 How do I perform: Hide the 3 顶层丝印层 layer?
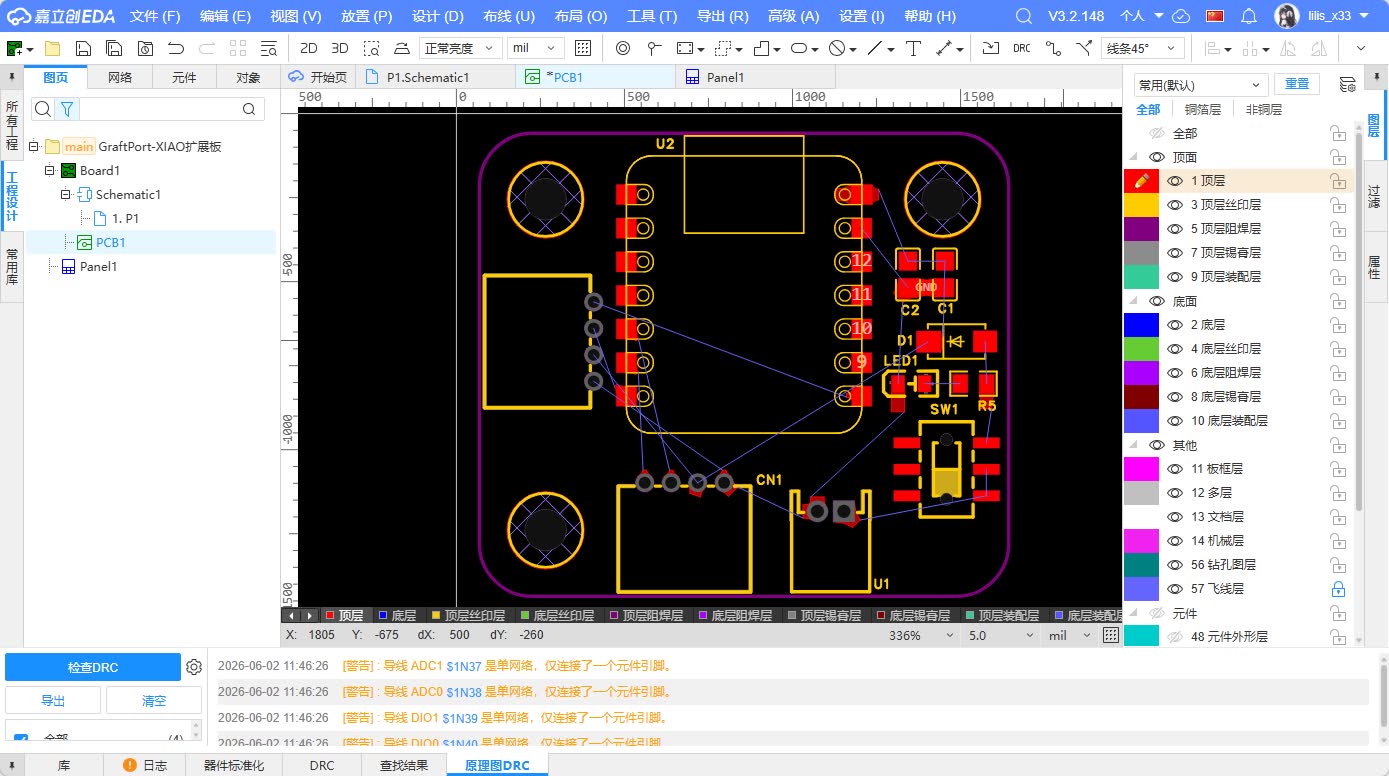1176,205
